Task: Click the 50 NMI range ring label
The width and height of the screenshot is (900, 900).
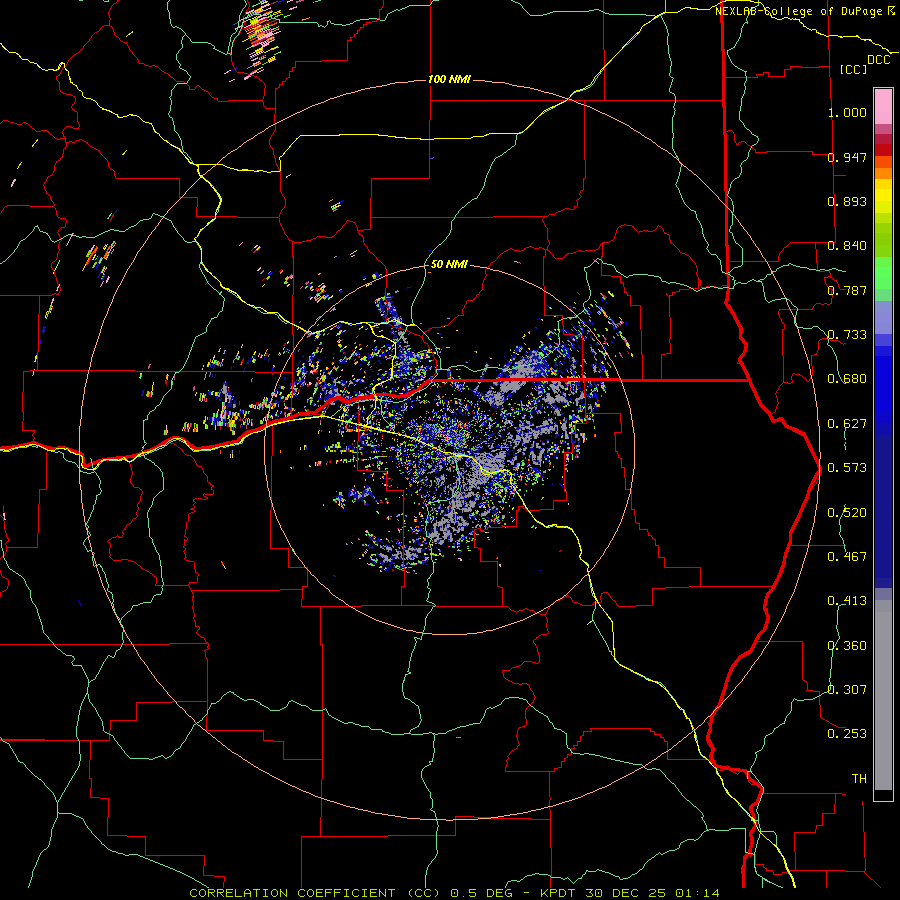Action: coord(449,264)
